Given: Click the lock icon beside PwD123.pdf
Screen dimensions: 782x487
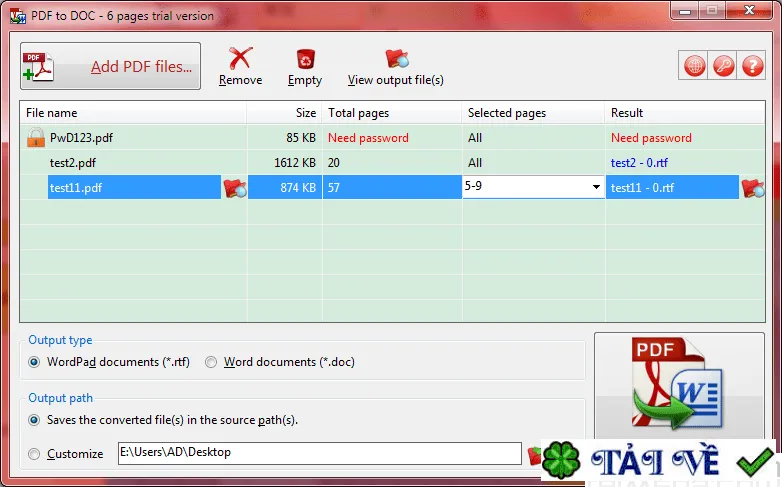Looking at the screenshot, I should pos(35,138).
